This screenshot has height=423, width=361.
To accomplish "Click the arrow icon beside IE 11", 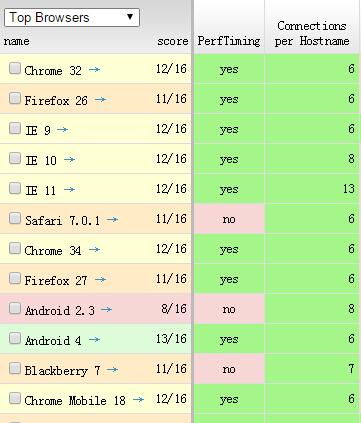I will [x=69, y=189].
